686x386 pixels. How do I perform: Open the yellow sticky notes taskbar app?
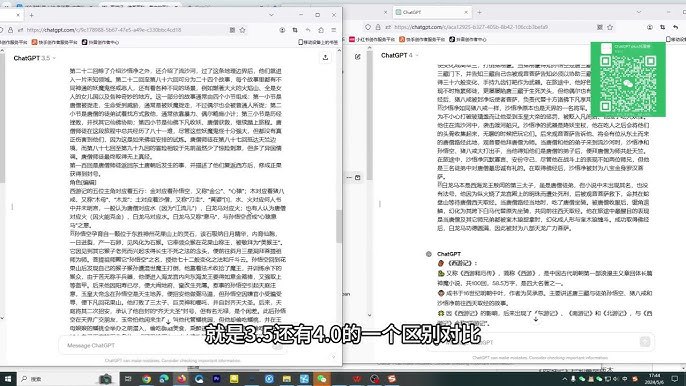coord(234,379)
